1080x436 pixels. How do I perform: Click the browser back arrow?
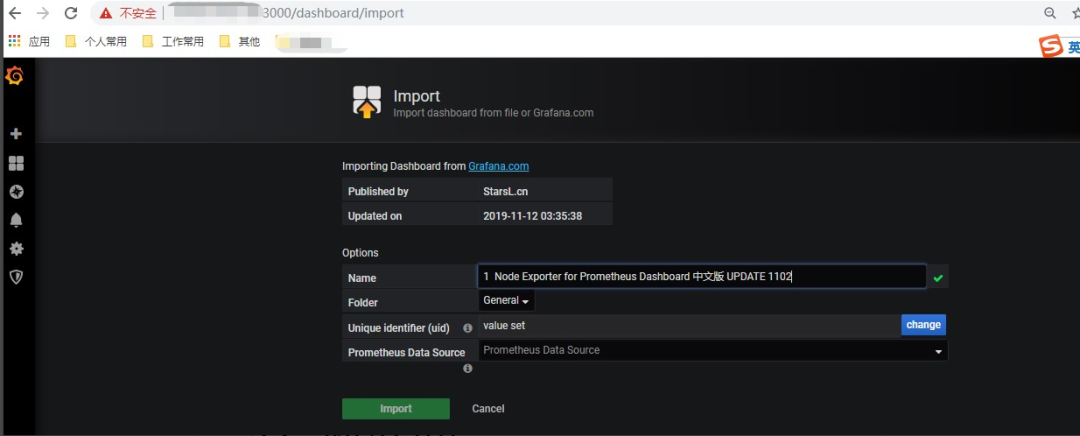[14, 13]
